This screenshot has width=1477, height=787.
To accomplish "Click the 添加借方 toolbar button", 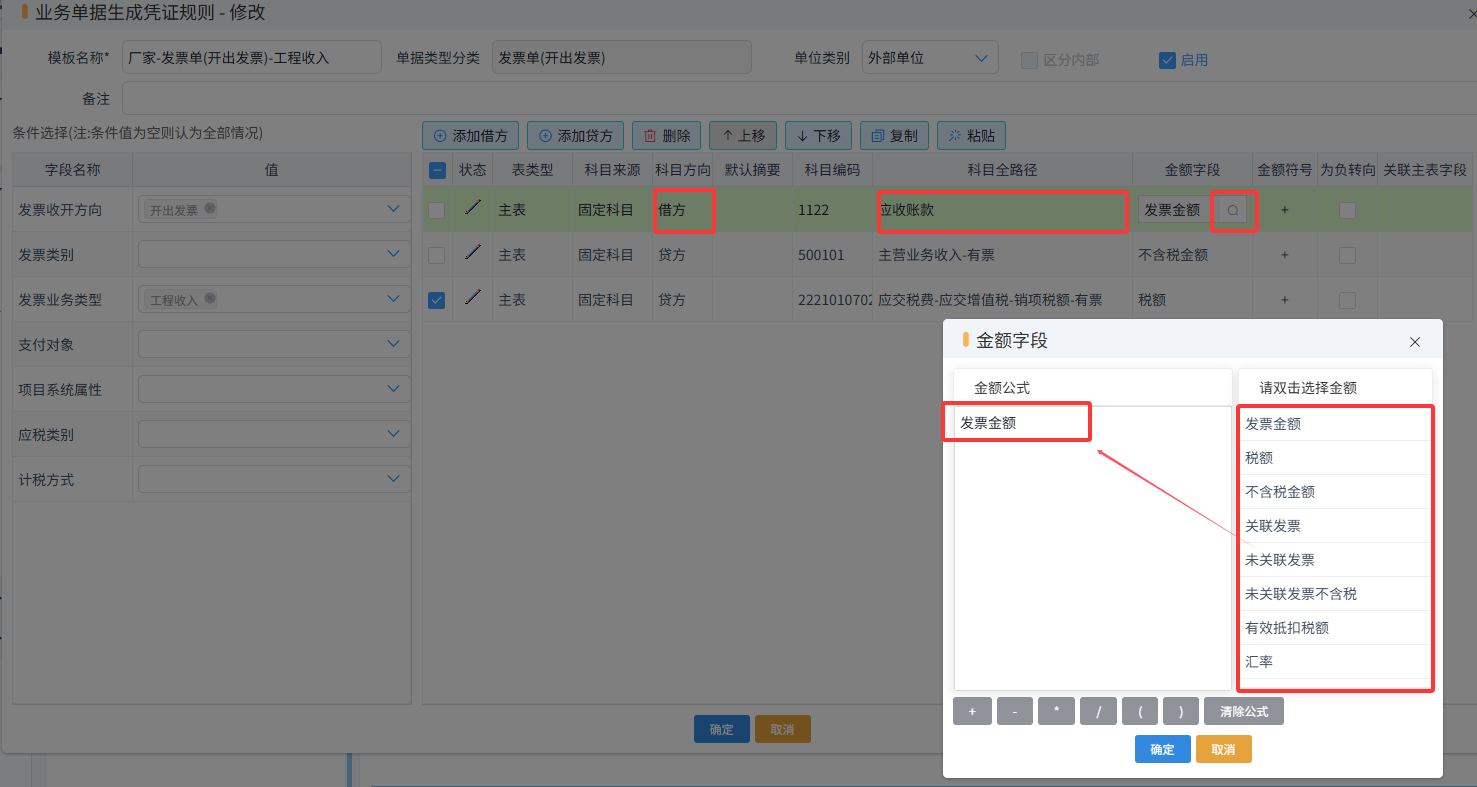I will click(x=470, y=136).
